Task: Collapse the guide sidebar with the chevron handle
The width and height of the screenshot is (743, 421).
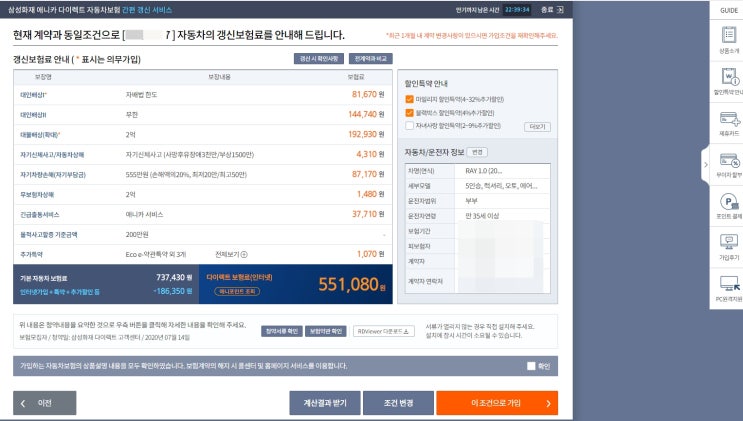Action: coord(705,165)
